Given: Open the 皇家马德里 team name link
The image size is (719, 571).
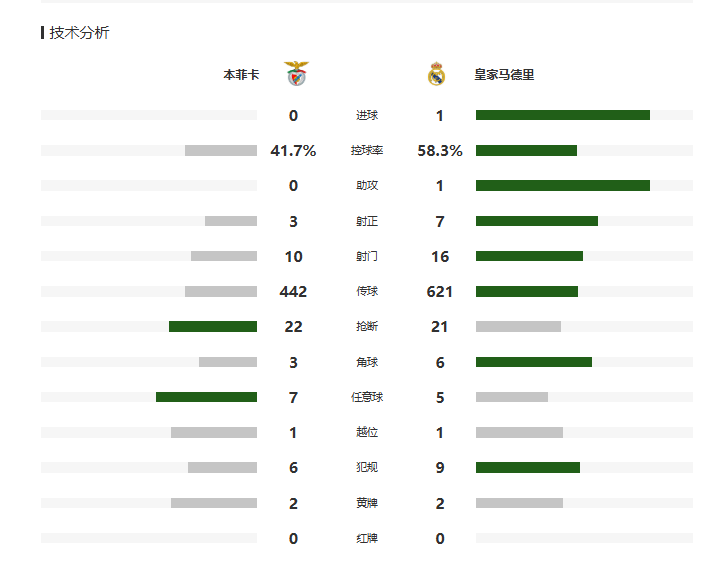Looking at the screenshot, I should point(504,75).
